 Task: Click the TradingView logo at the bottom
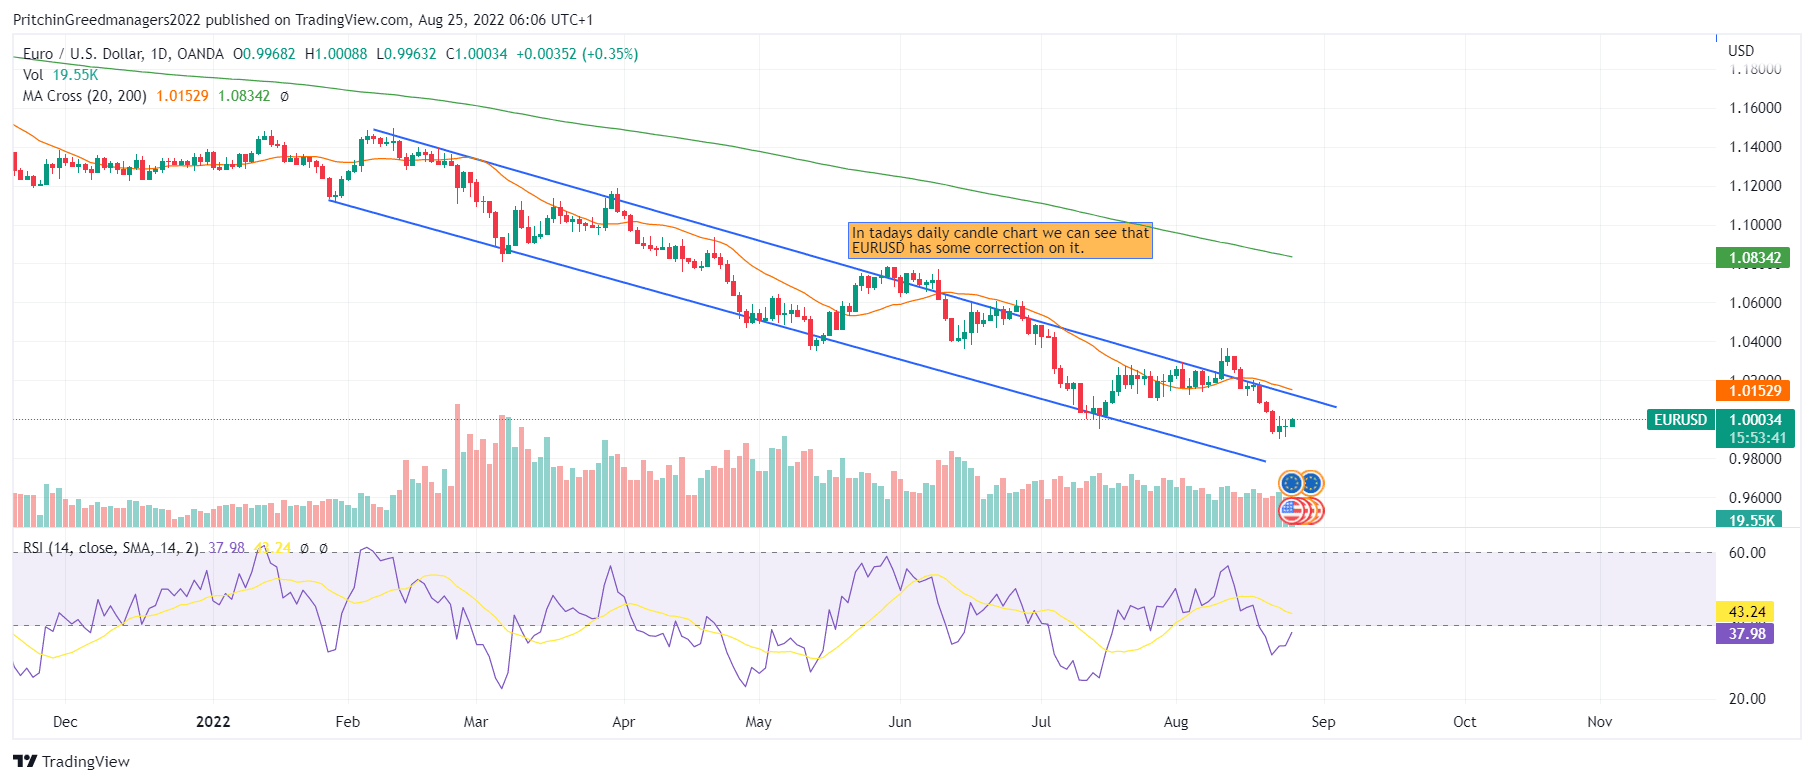[71, 761]
